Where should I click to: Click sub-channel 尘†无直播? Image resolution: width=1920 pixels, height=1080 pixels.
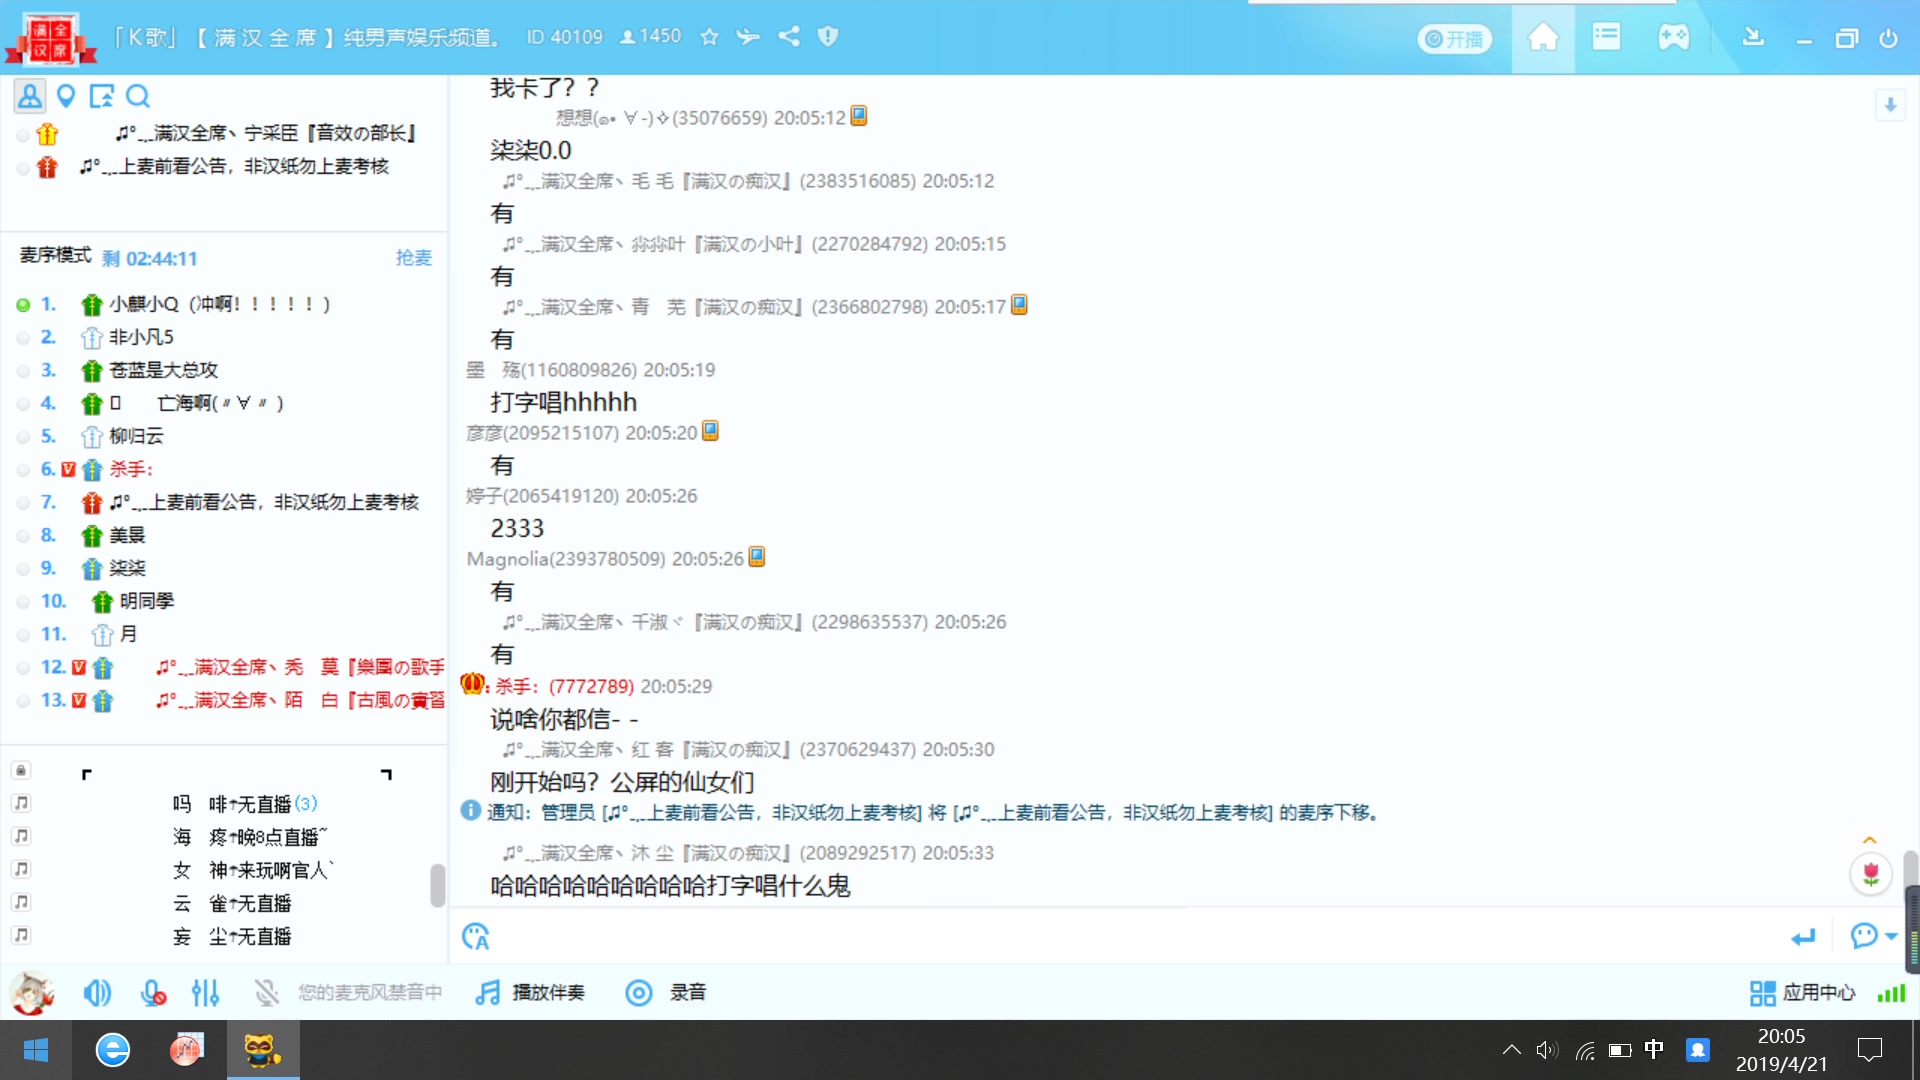tap(232, 936)
